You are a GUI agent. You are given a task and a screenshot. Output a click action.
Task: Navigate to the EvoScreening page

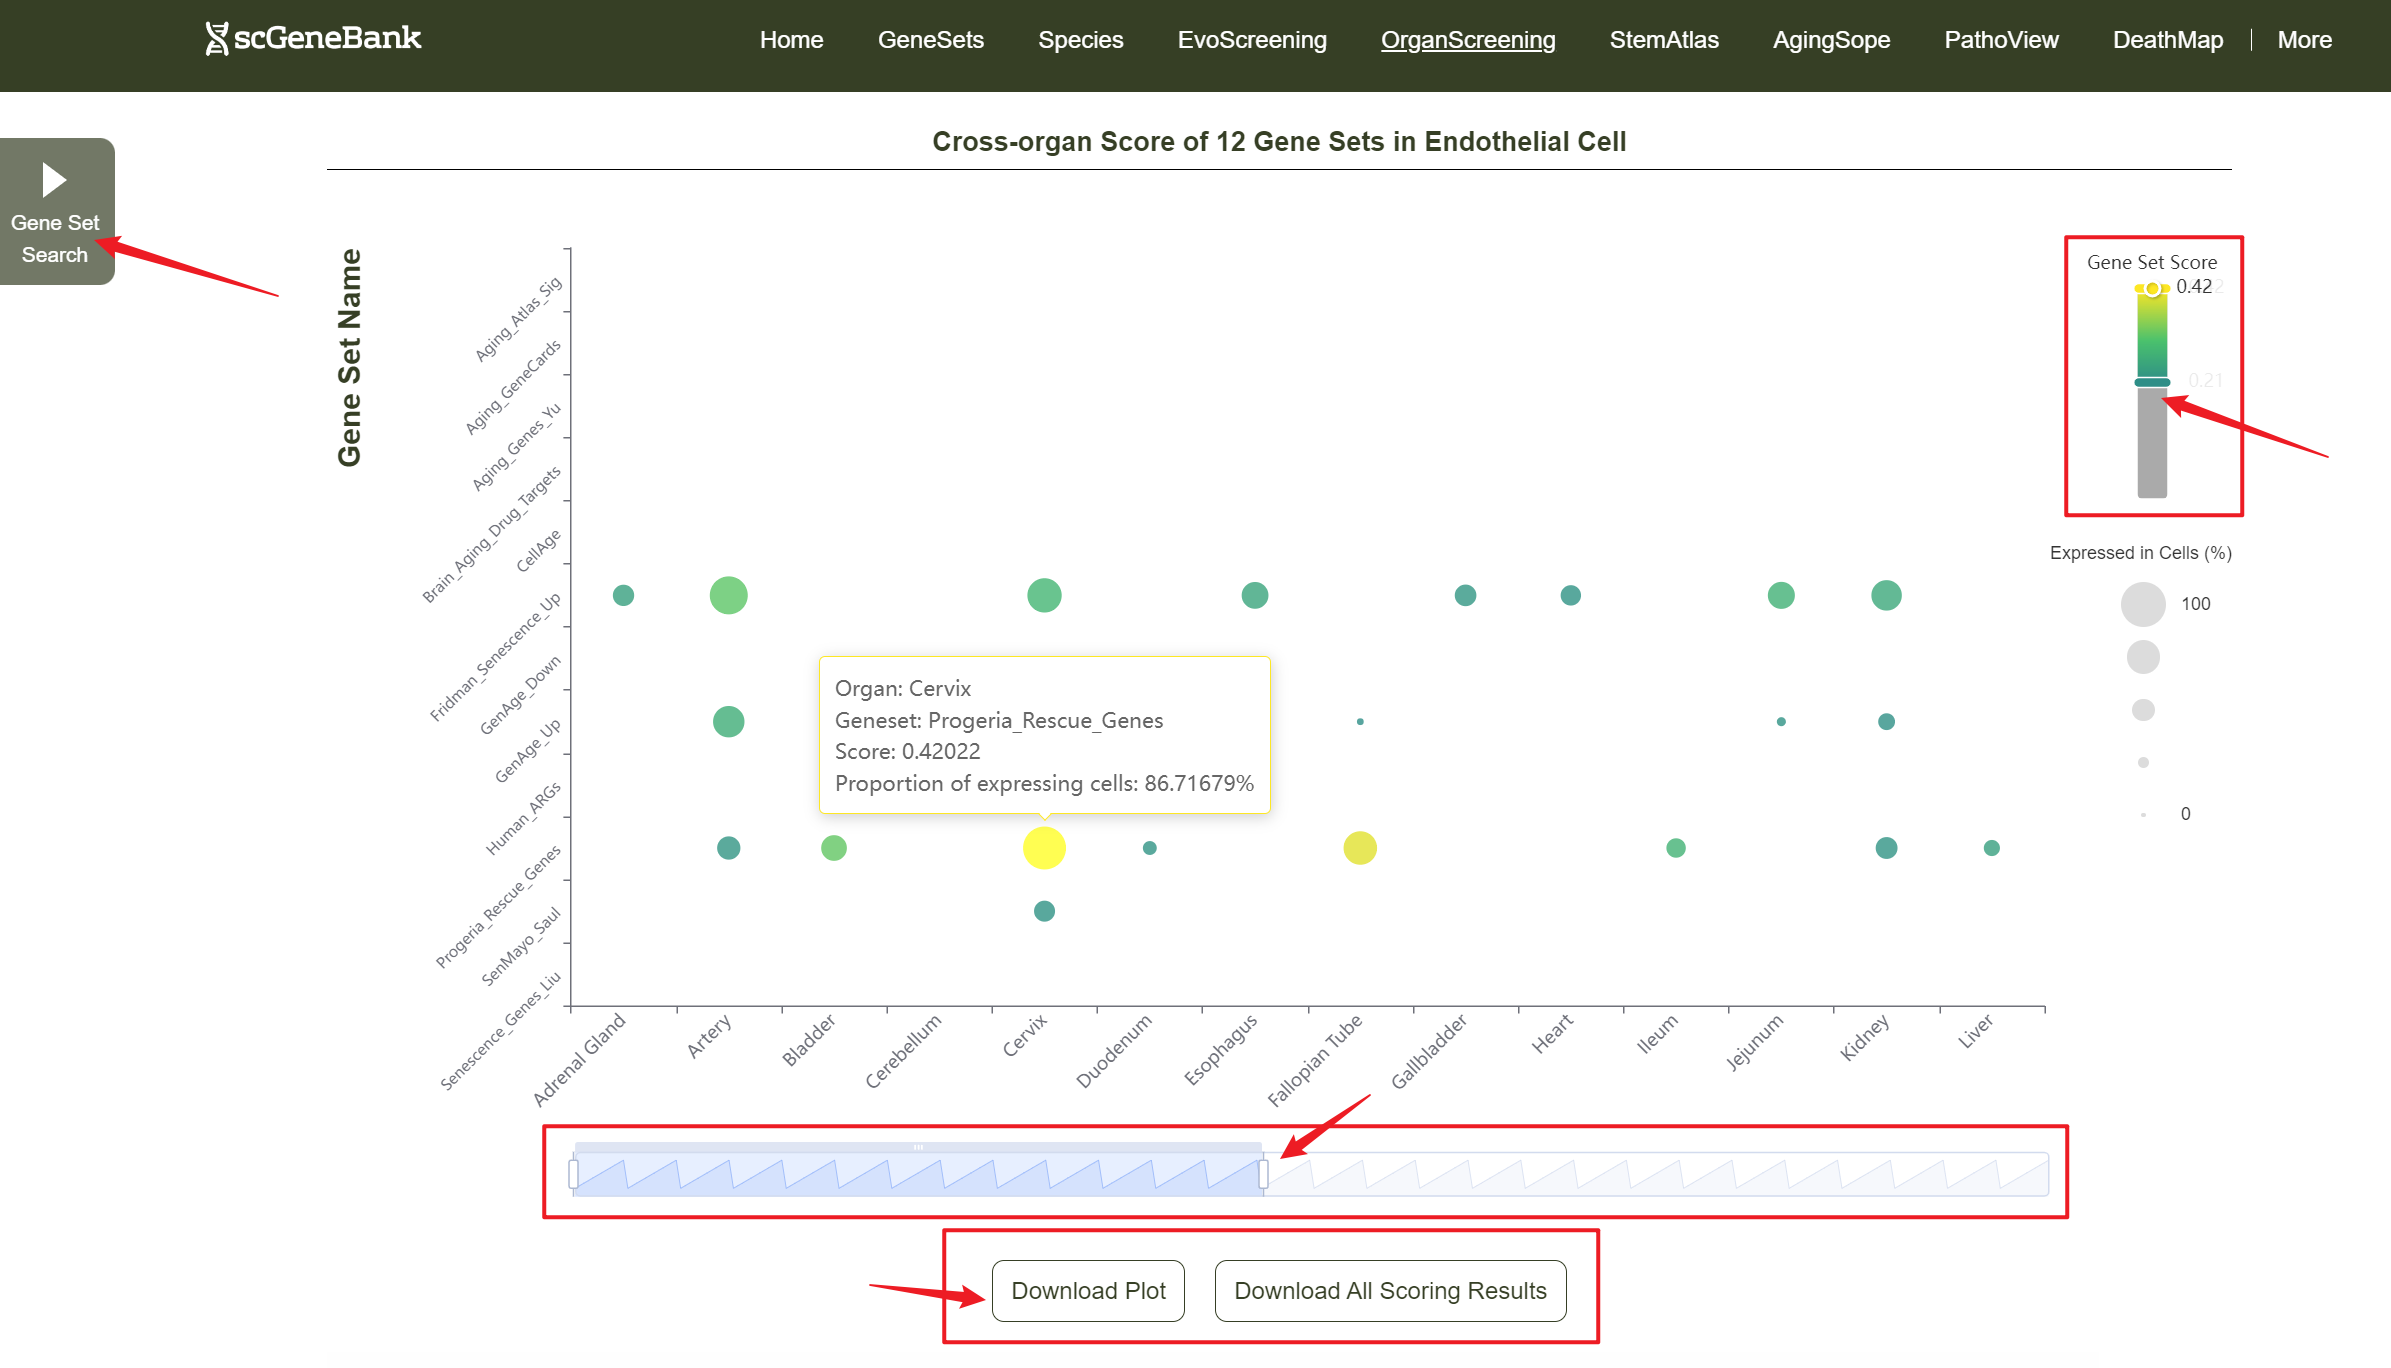point(1251,40)
